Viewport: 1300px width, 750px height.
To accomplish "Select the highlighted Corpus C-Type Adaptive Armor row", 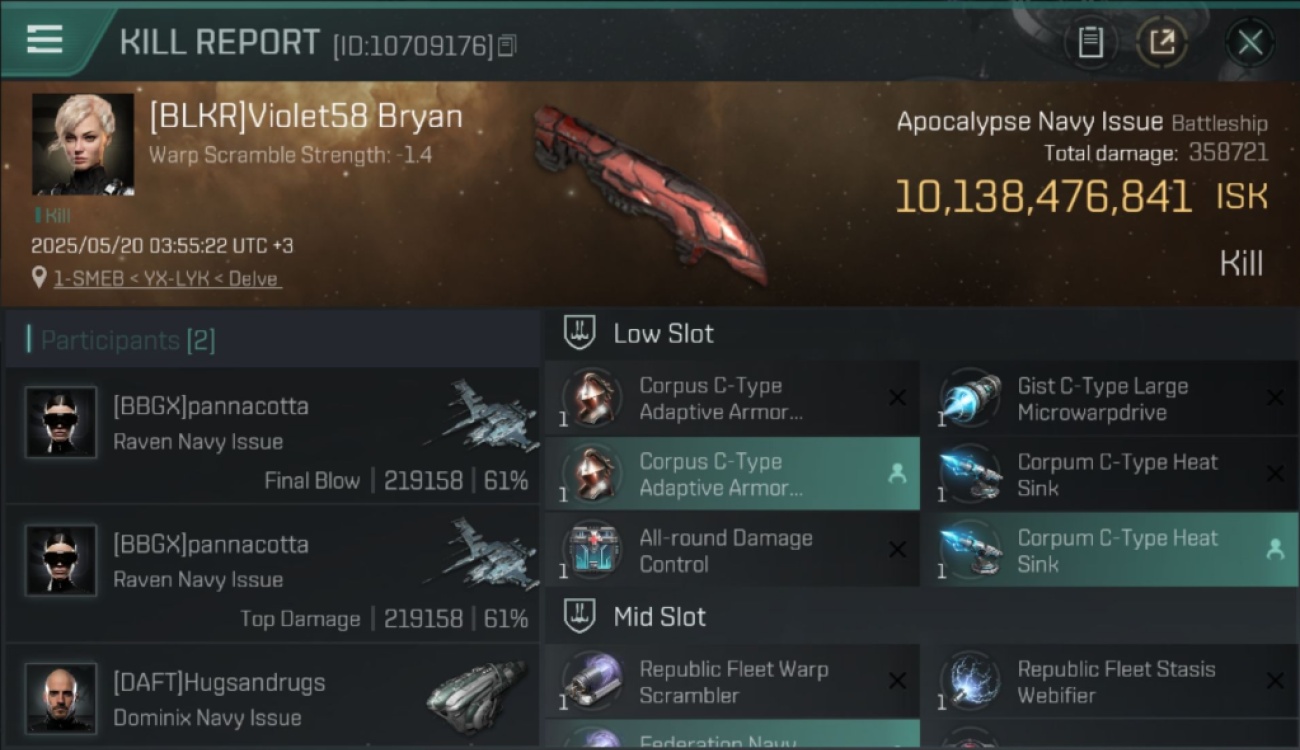I will point(732,474).
